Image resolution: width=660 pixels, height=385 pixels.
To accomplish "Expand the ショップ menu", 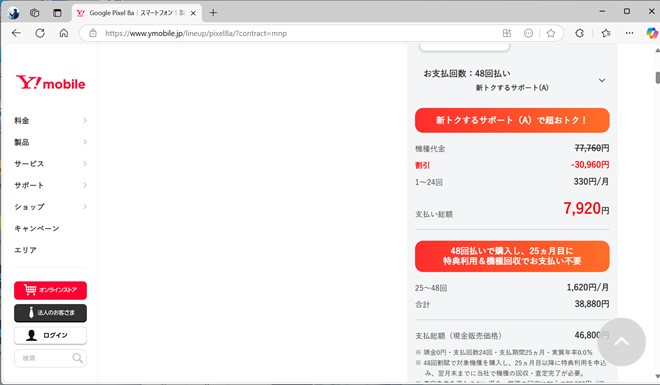I will (x=51, y=207).
